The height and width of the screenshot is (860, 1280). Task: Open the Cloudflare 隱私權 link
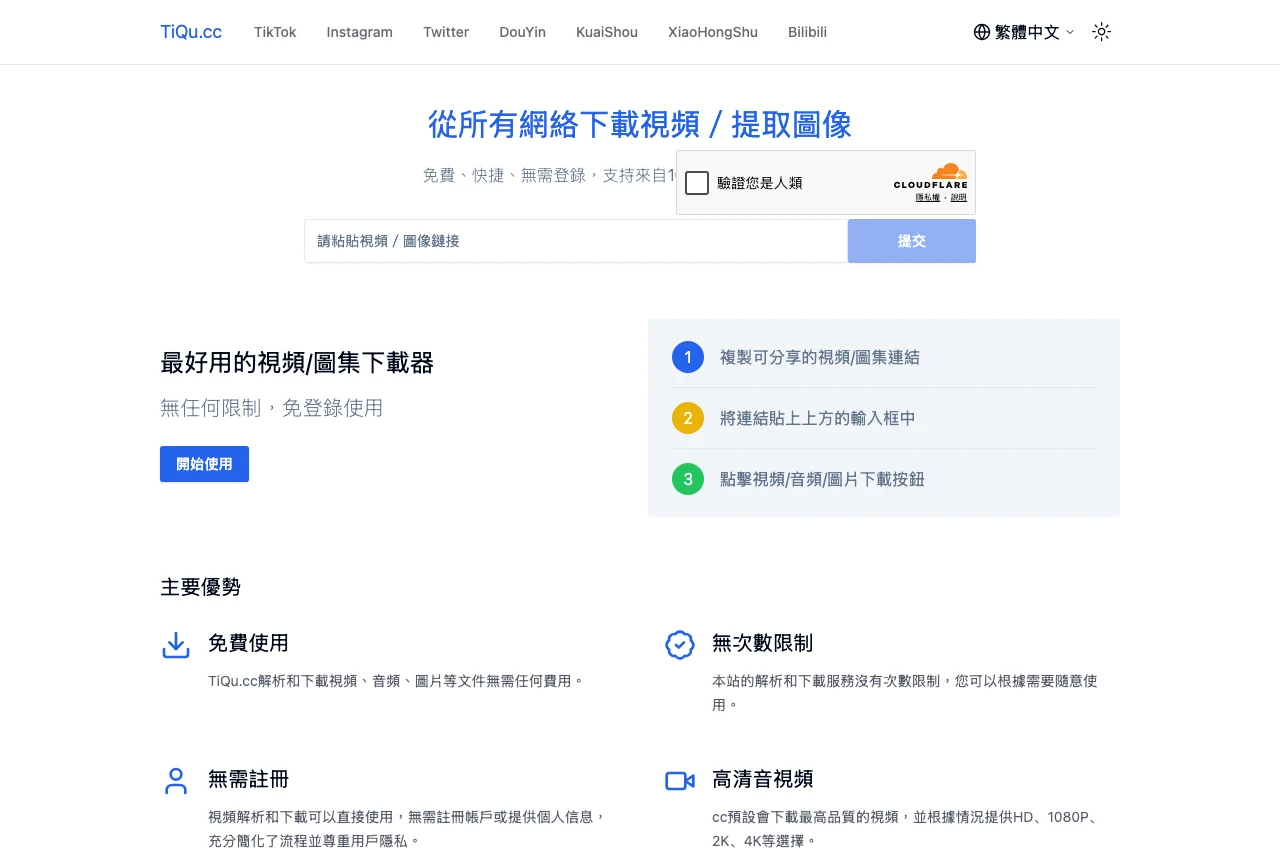click(x=927, y=198)
